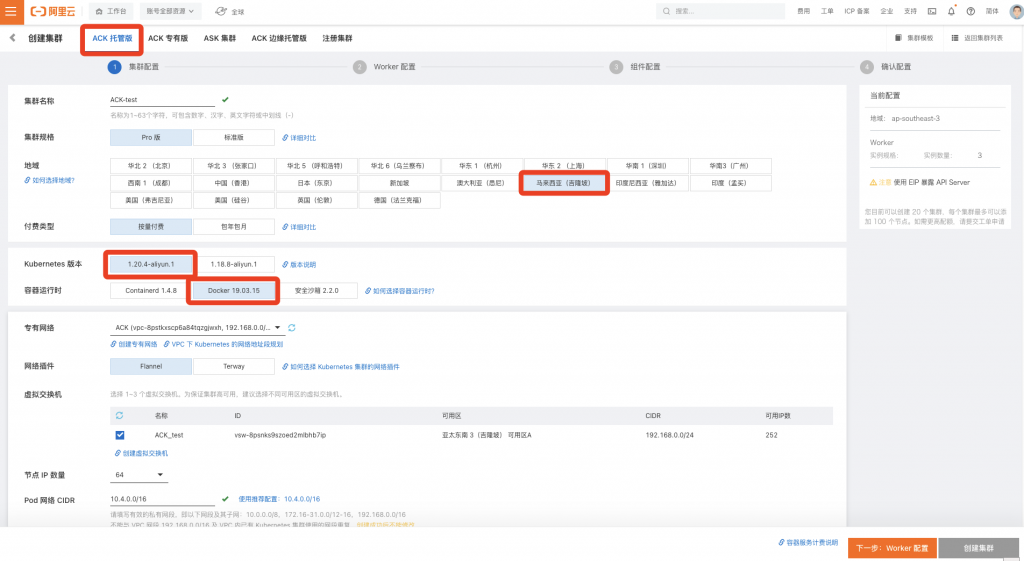This screenshot has width=1024, height=561.
Task: Open the hamburger navigation menu
Action: click(x=10, y=11)
